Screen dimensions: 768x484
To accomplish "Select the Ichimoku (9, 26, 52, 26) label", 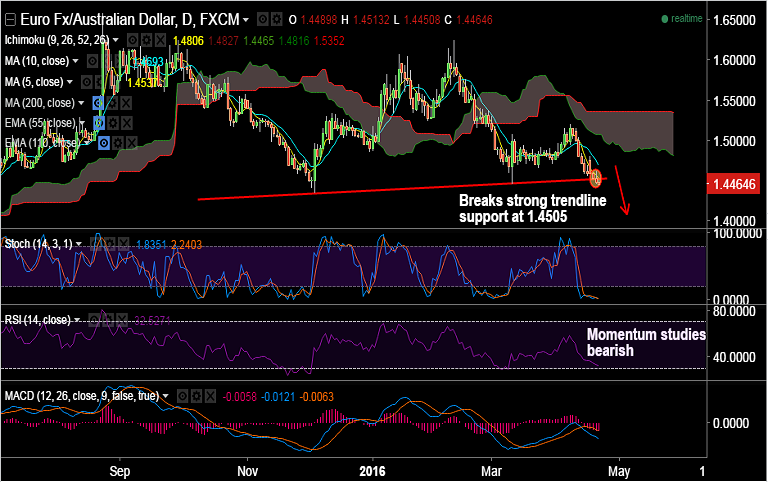I will [x=57, y=40].
